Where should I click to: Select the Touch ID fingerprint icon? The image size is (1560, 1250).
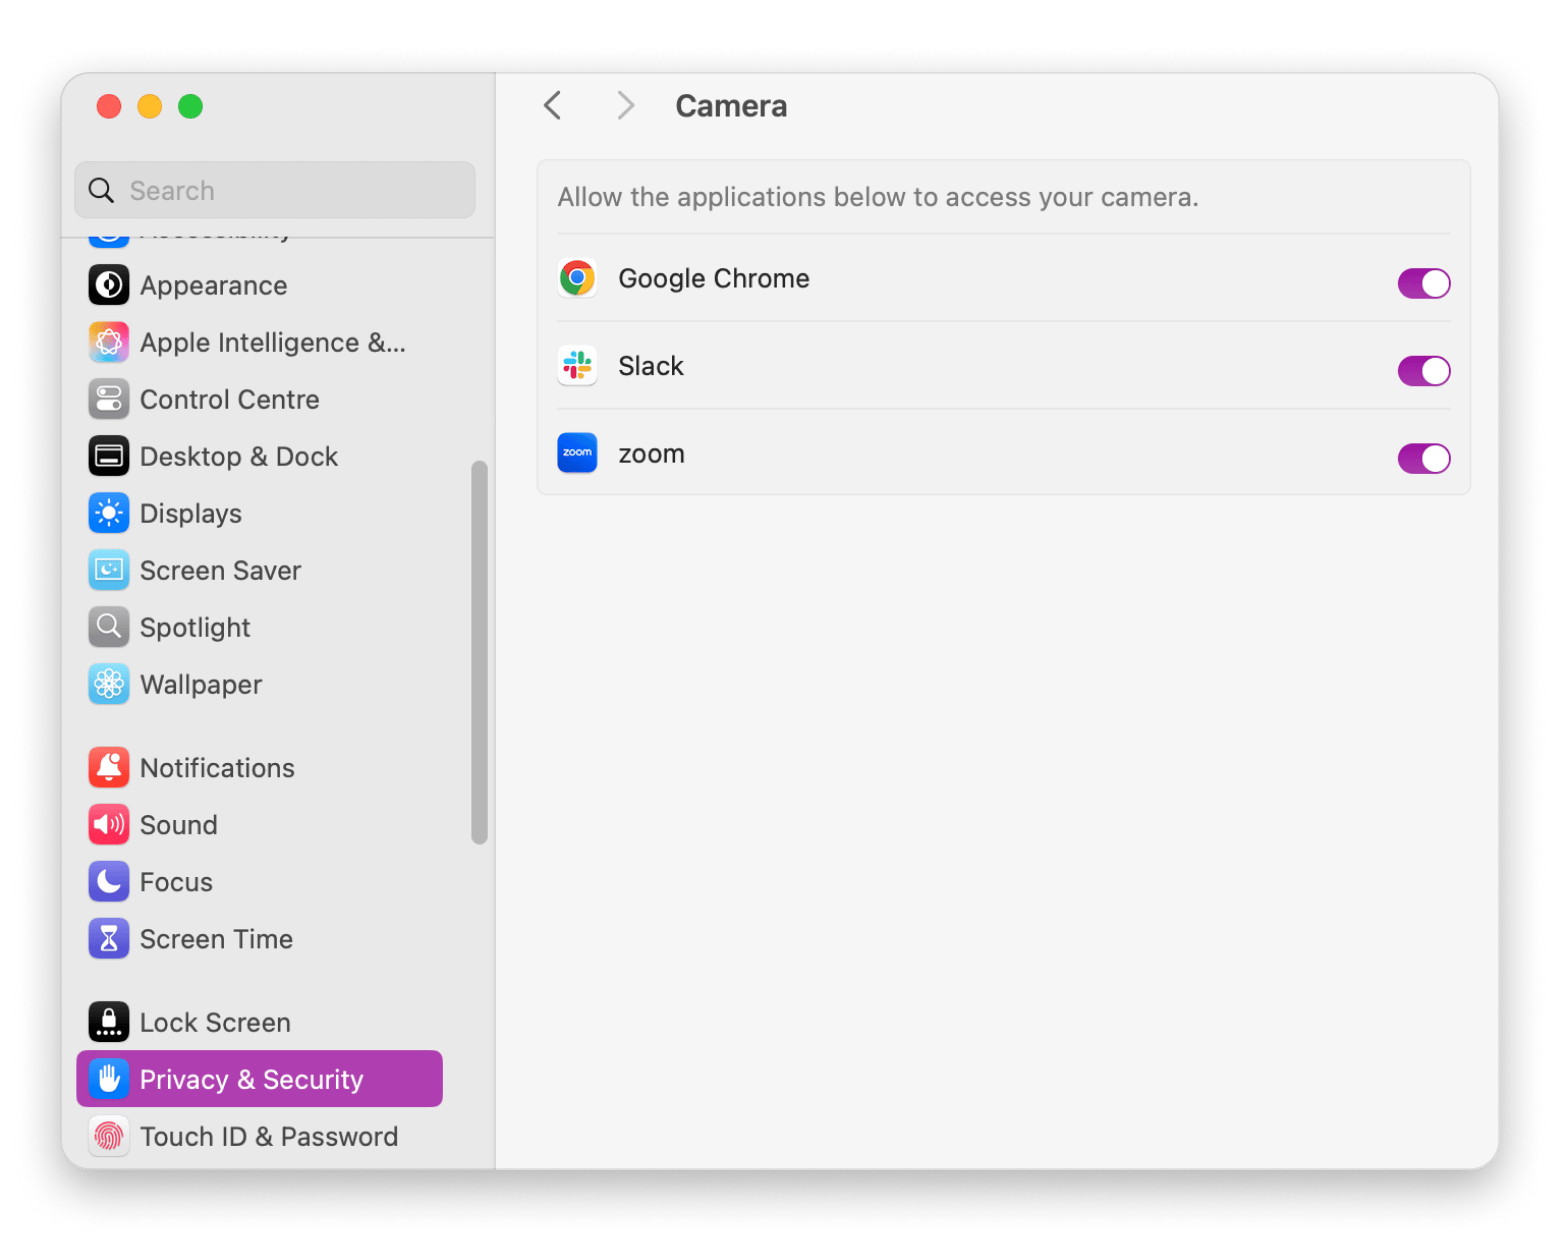(x=109, y=1136)
